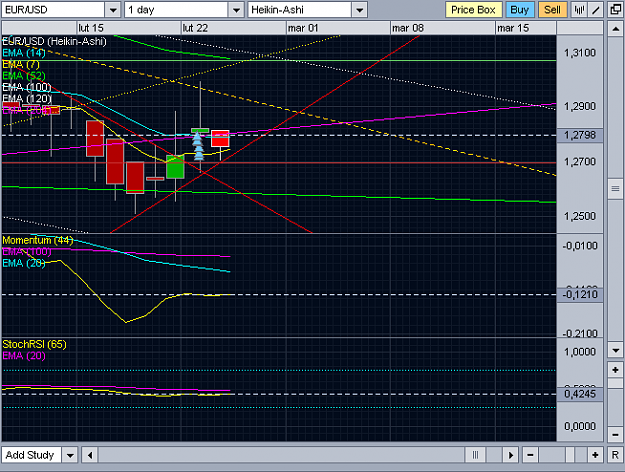The image size is (625, 472).
Task: Click the 0,4245 StochRSI value marker
Action: [x=580, y=394]
